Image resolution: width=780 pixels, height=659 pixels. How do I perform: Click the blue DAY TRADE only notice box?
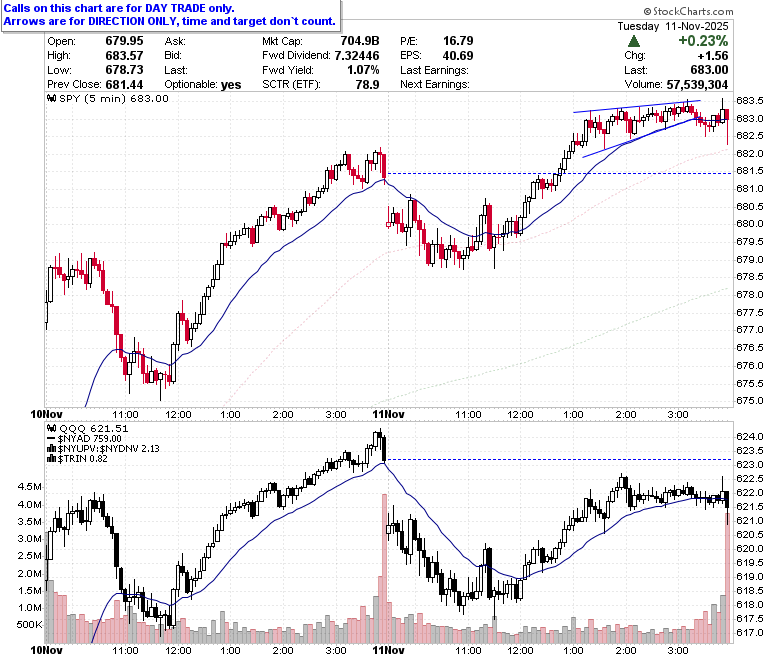(171, 15)
